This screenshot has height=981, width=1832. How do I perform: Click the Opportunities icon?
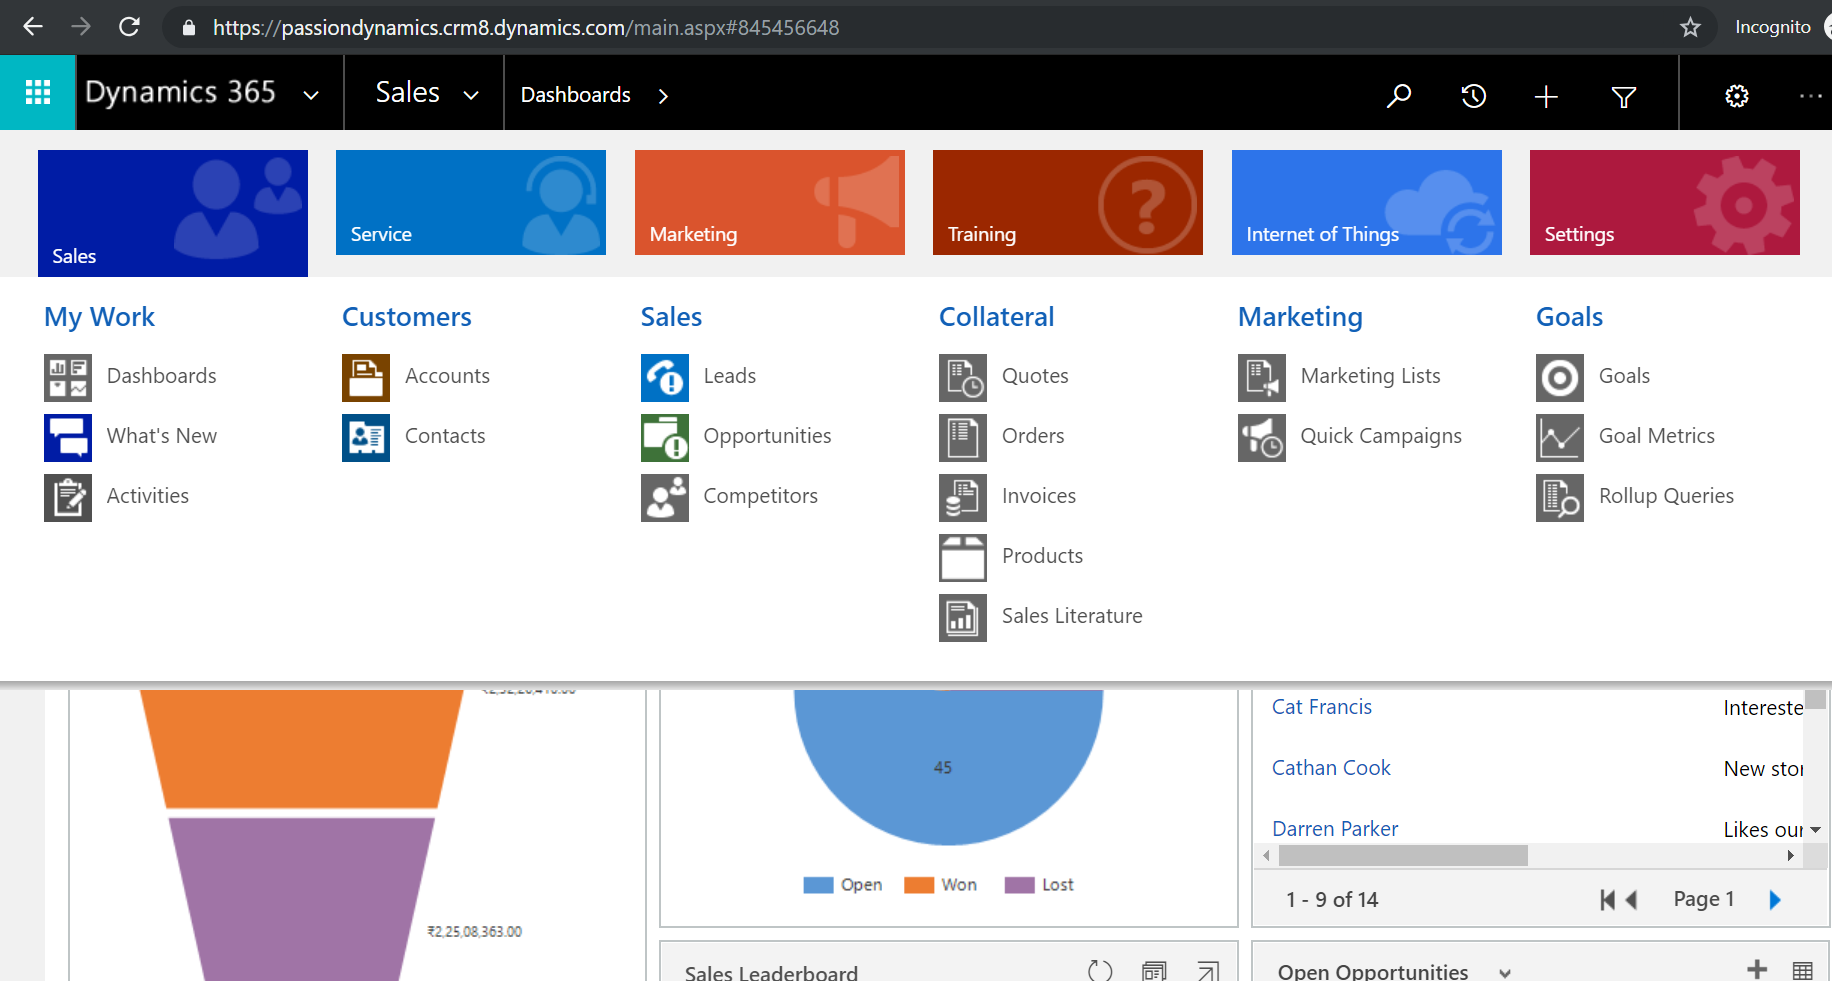click(665, 437)
